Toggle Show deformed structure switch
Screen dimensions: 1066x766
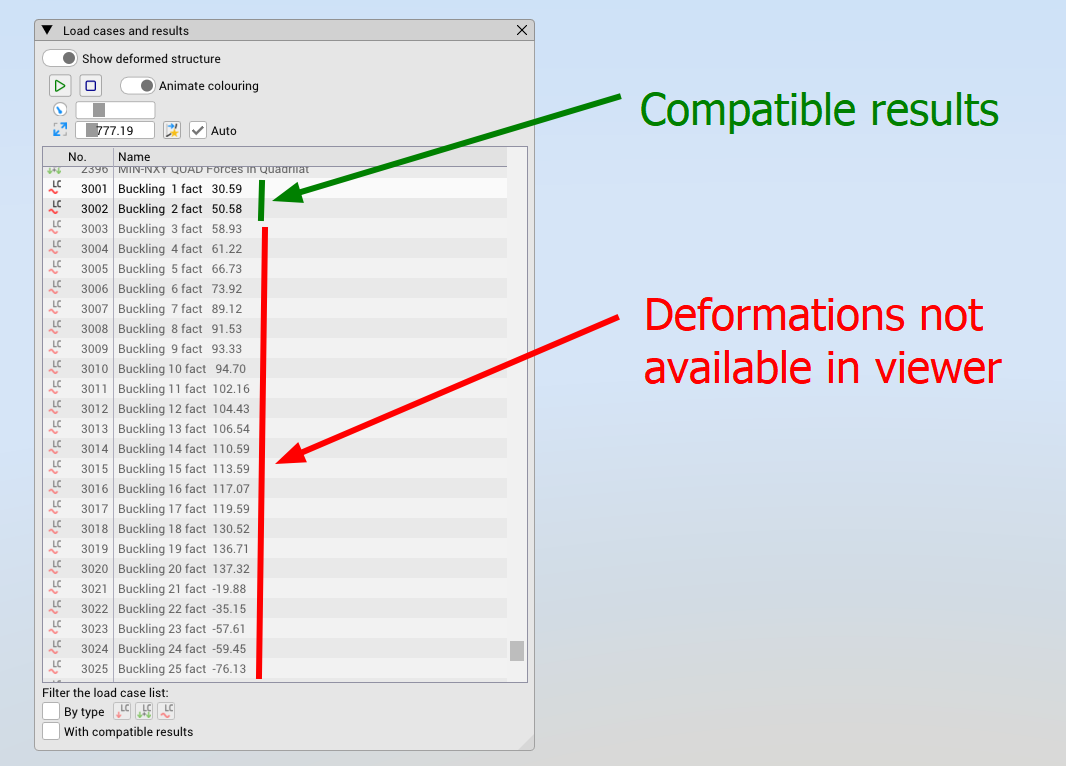60,59
